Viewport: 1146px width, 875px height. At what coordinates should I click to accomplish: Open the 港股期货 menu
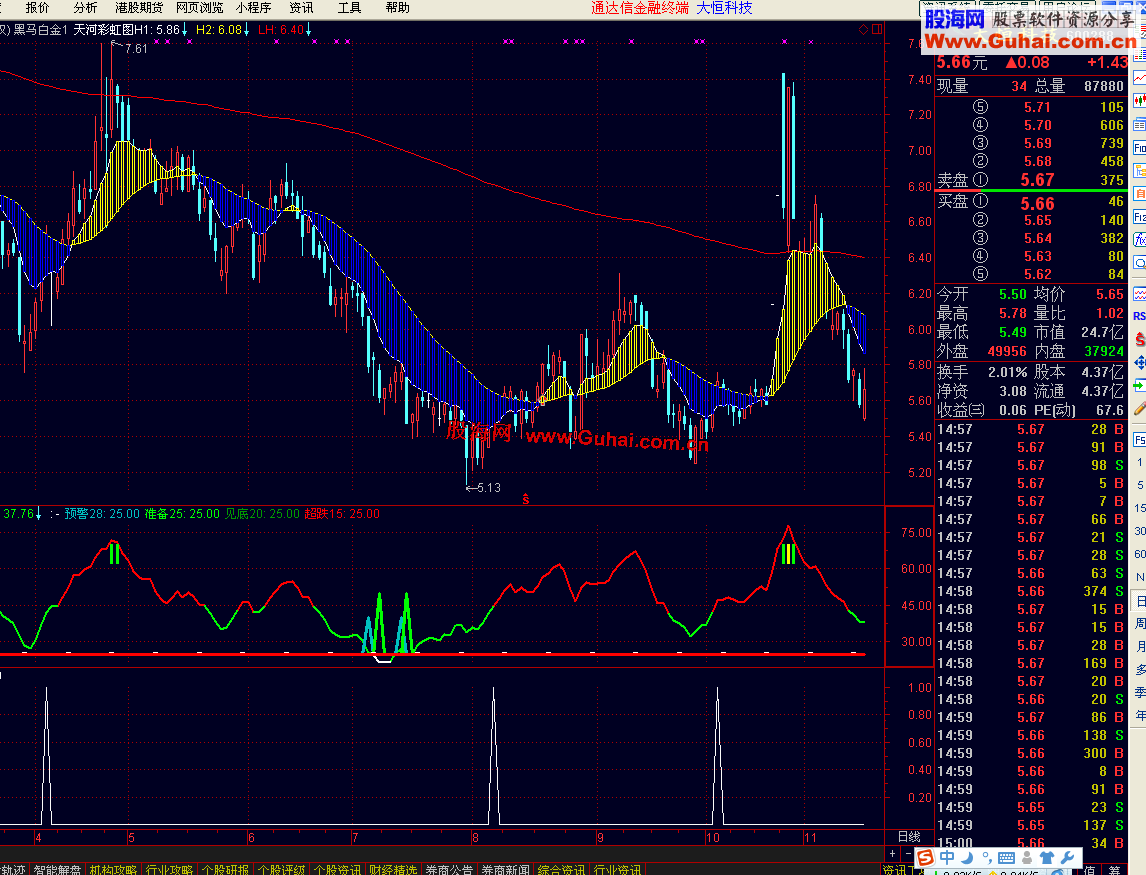139,8
